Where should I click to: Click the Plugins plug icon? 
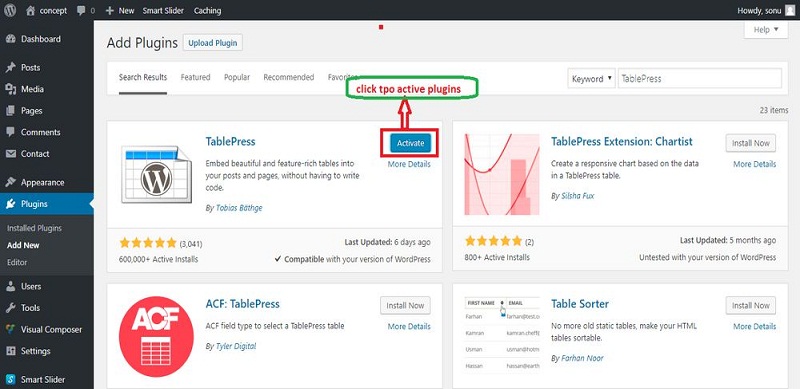(11, 204)
